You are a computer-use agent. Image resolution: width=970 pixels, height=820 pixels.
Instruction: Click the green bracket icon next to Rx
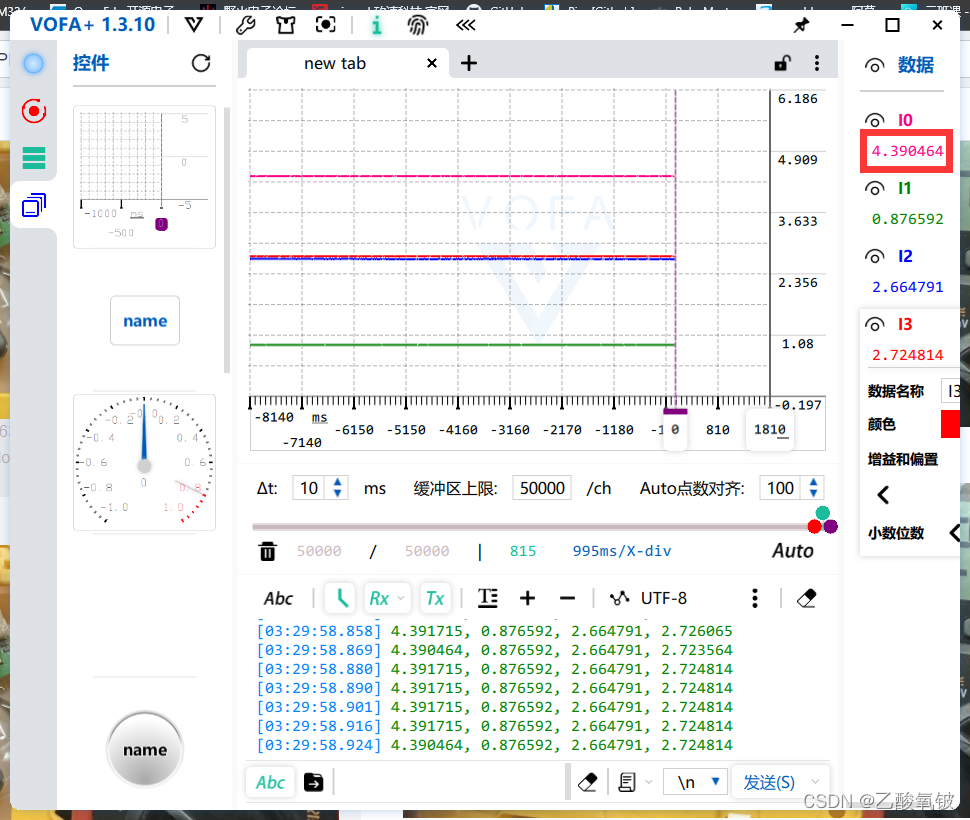point(341,598)
